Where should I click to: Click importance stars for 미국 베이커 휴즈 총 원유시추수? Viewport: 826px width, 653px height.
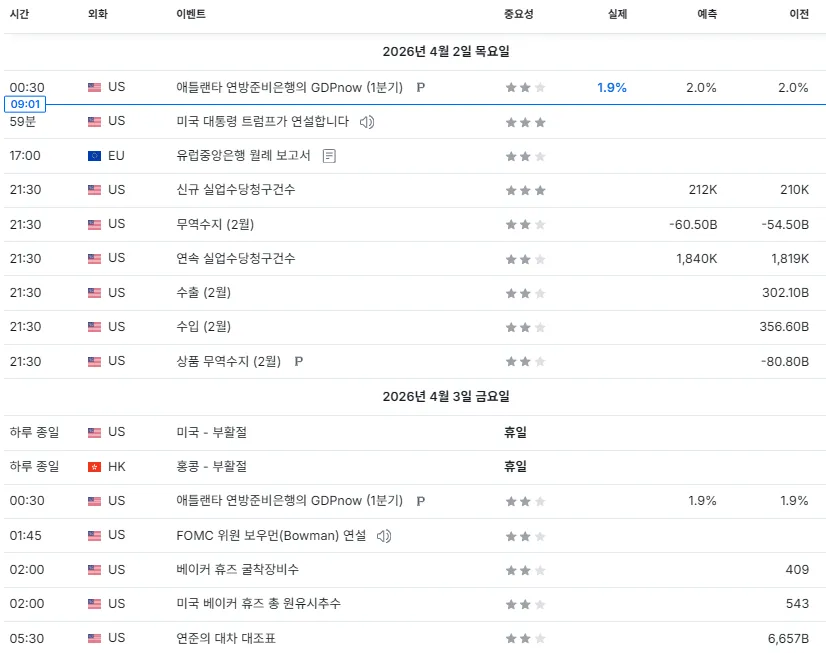[x=525, y=604]
